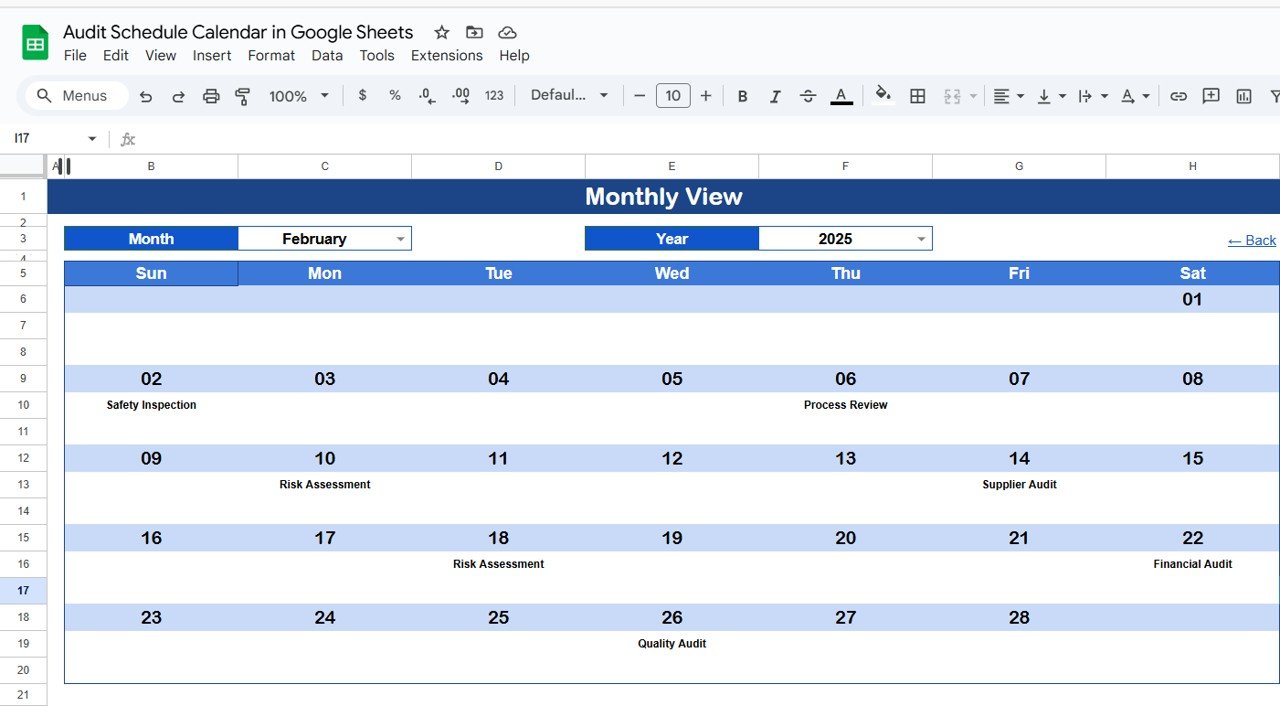
Task: Expand the zoom level 100% dropdown
Action: (299, 96)
